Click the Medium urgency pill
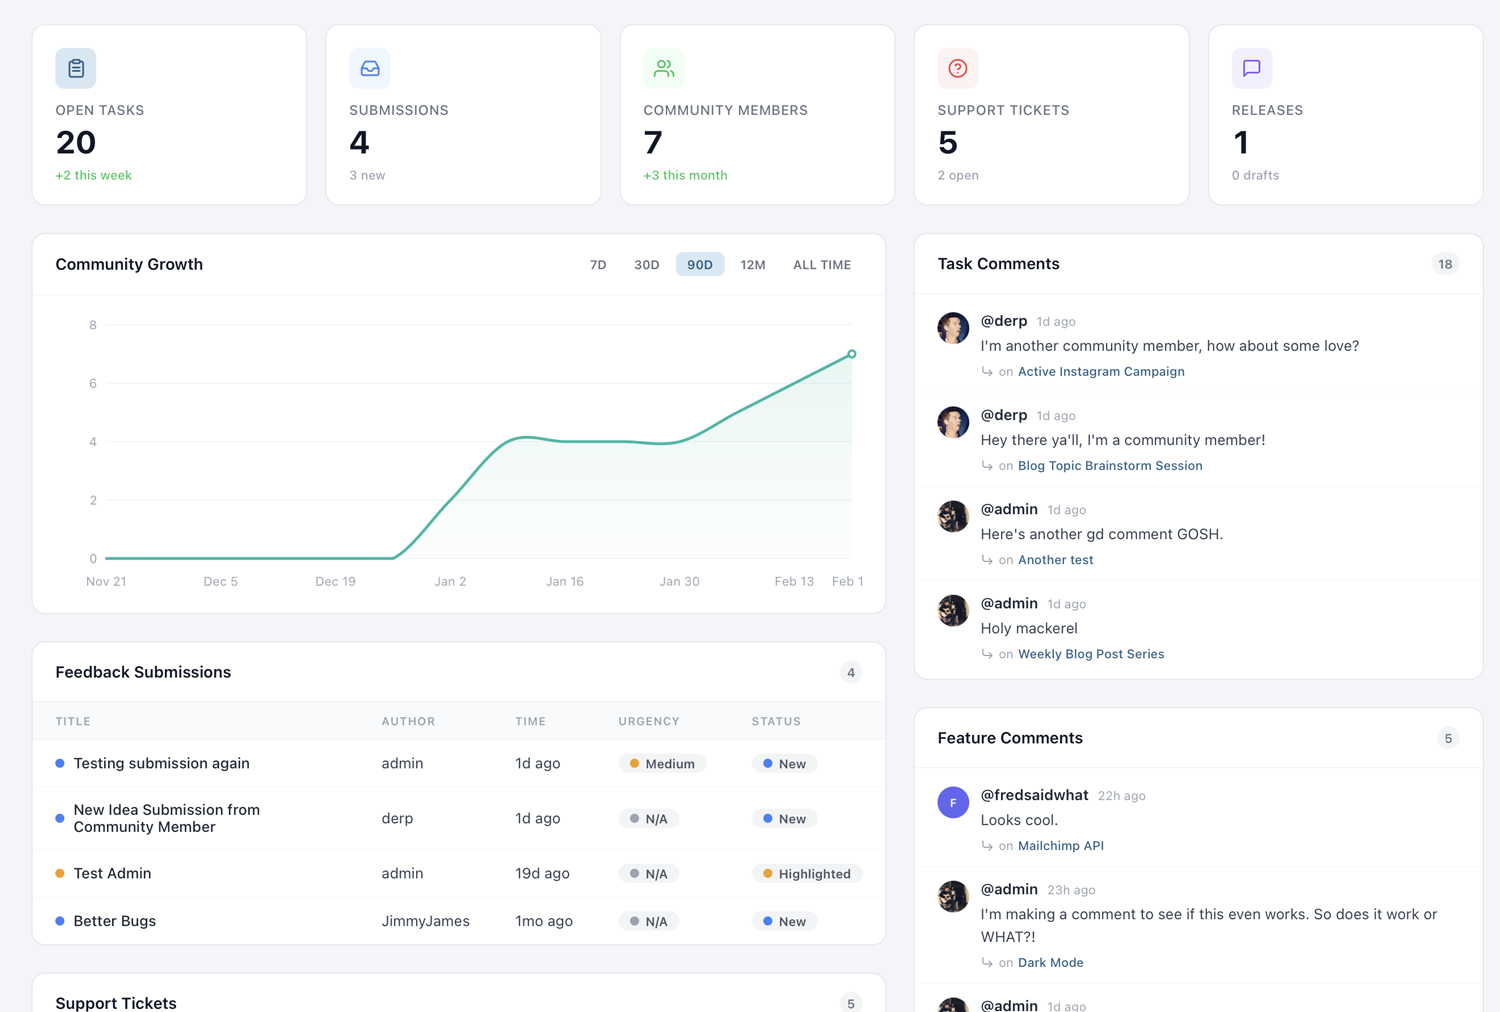 click(662, 763)
